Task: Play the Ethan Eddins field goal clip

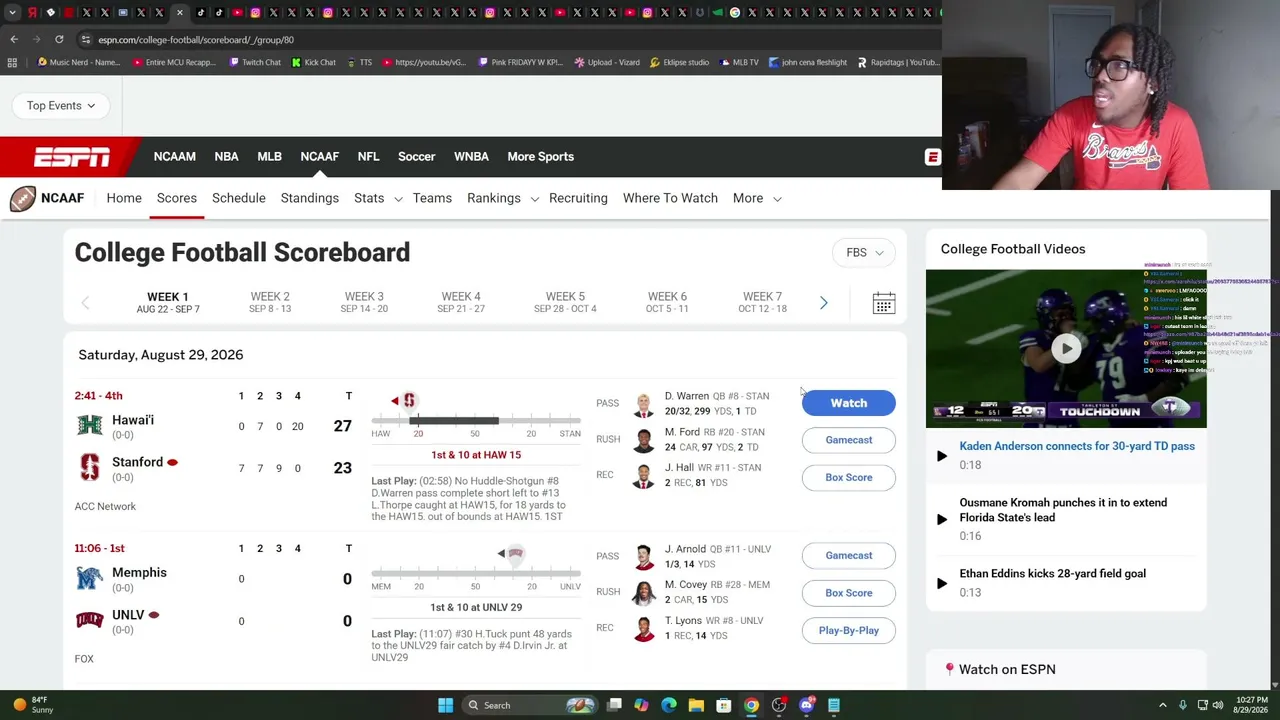Action: 941,583
